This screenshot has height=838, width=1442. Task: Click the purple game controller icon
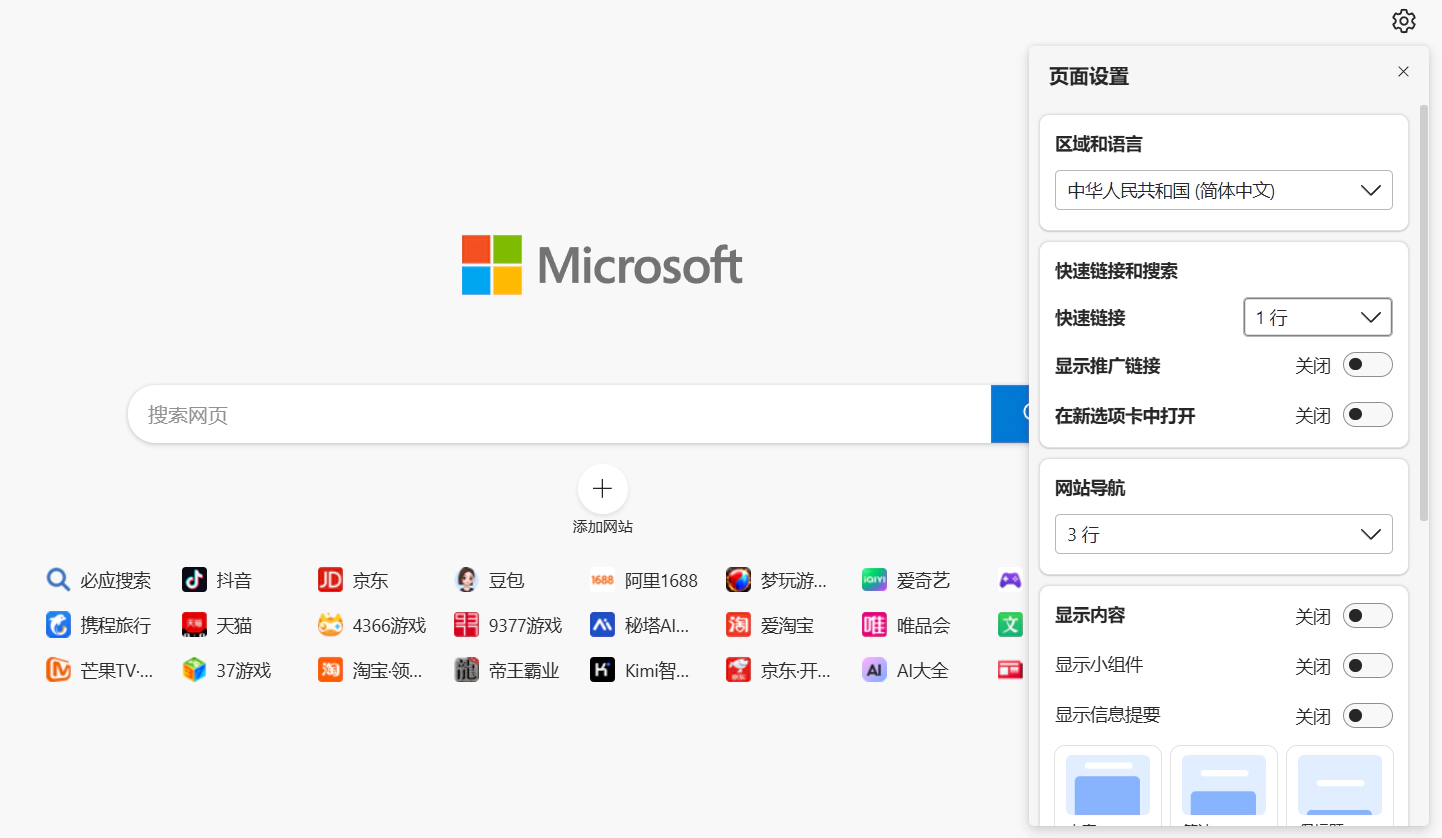[x=1010, y=580]
